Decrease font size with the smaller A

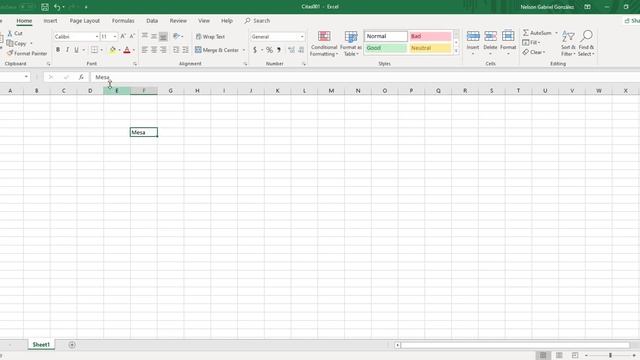click(x=132, y=36)
